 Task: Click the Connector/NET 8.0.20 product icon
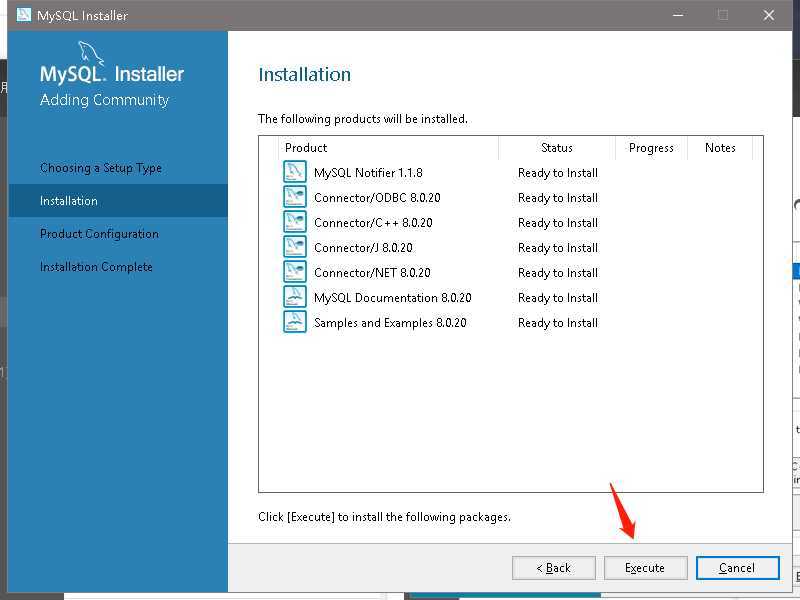294,271
